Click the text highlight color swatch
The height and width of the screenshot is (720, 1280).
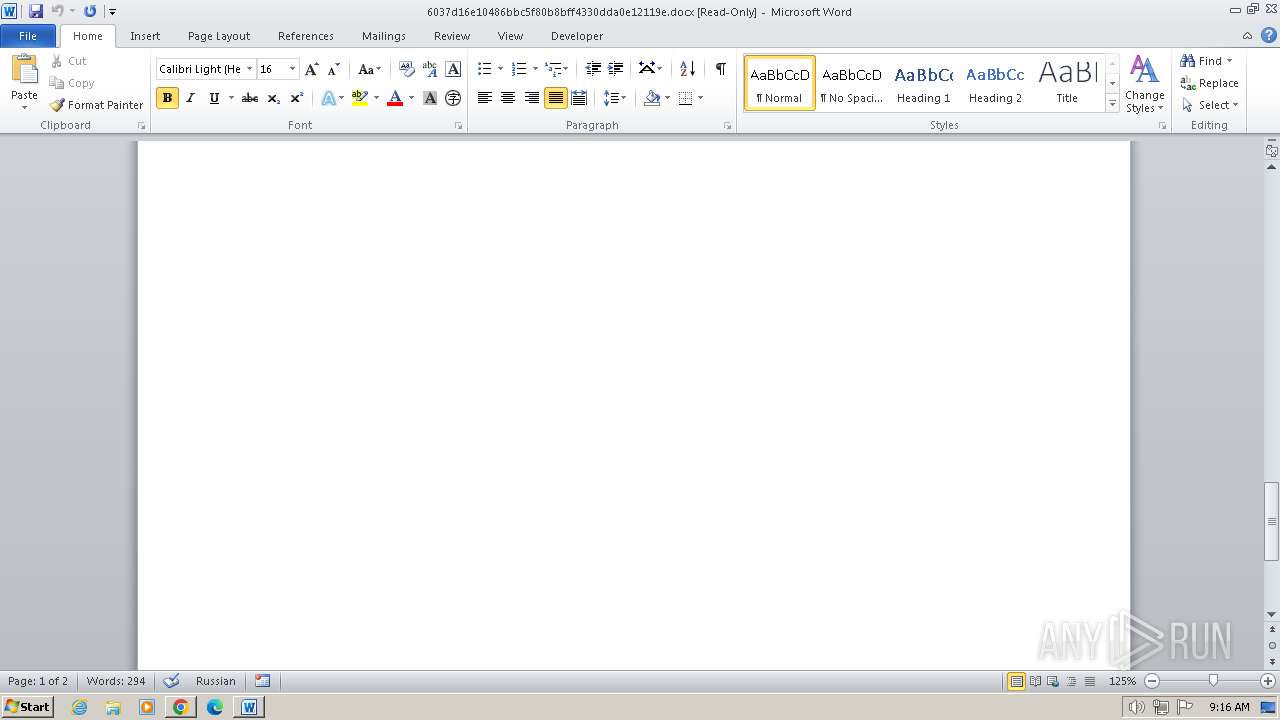[360, 98]
